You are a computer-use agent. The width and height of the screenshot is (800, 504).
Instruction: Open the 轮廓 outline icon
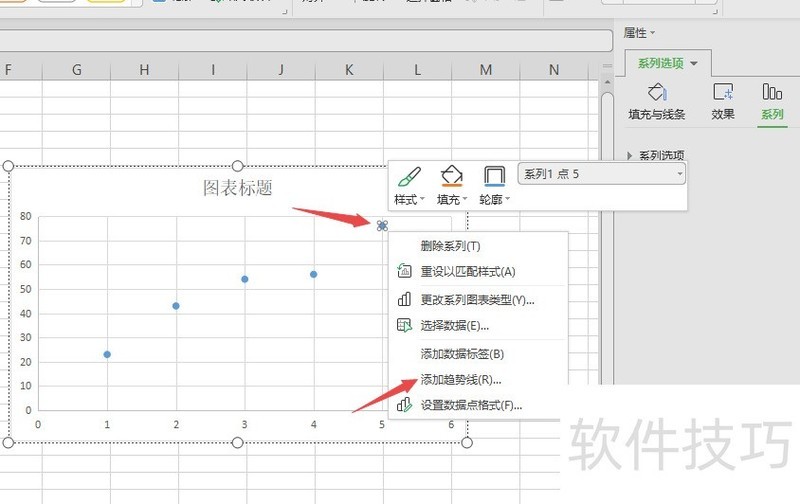coord(494,177)
